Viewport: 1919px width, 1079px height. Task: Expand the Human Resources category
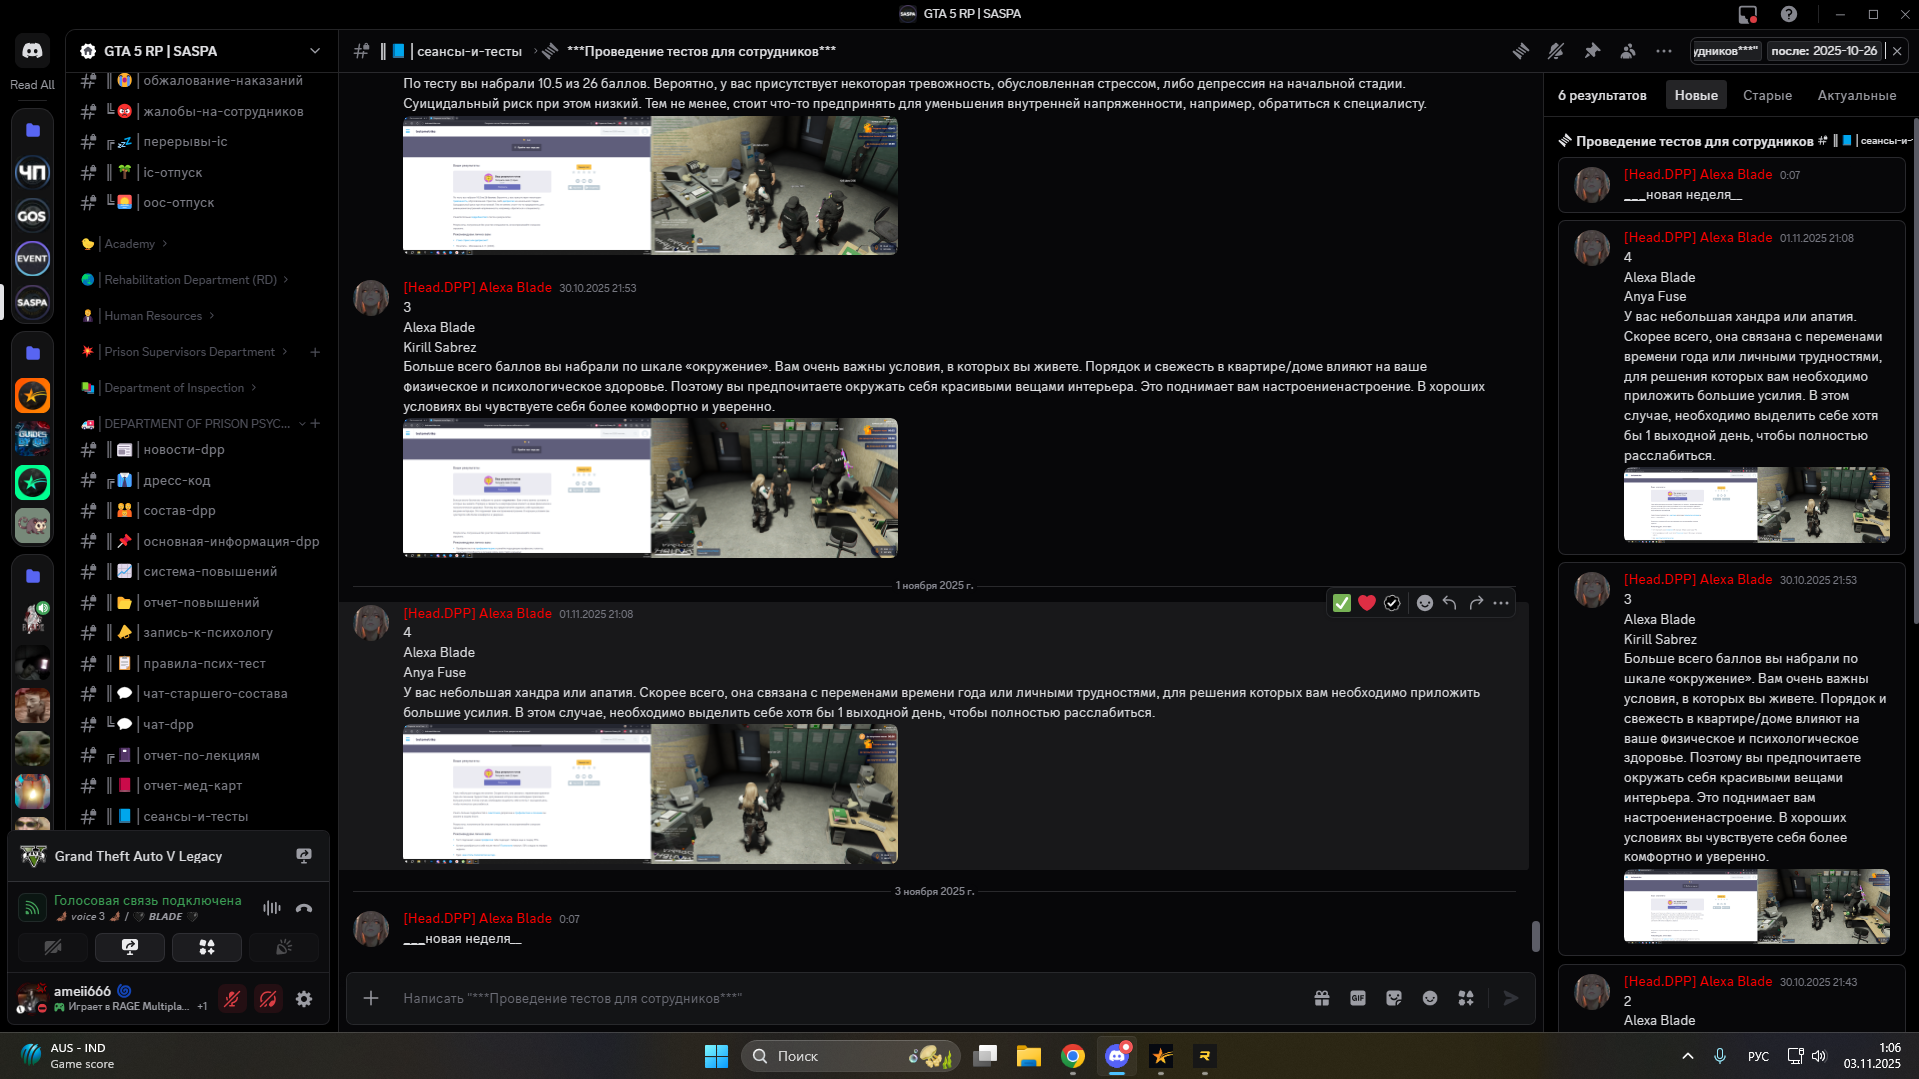tap(153, 316)
